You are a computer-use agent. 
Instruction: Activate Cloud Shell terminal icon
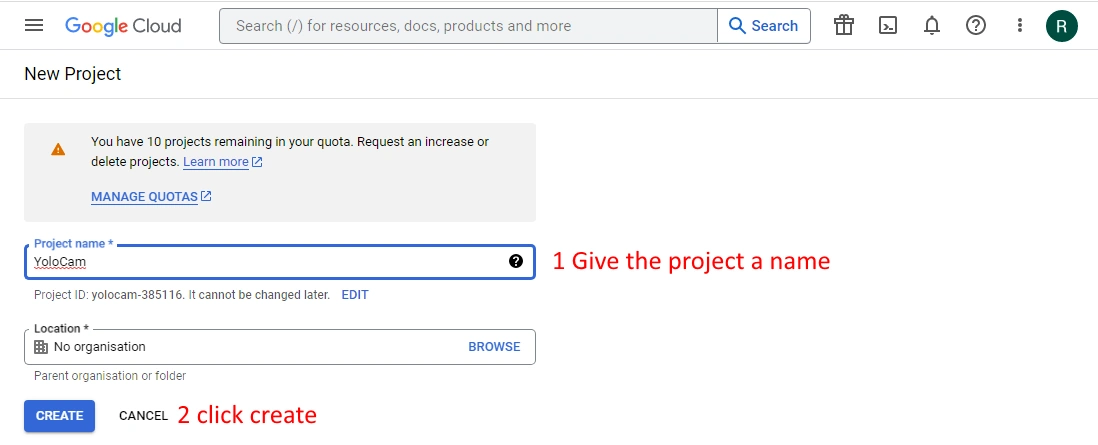click(888, 26)
